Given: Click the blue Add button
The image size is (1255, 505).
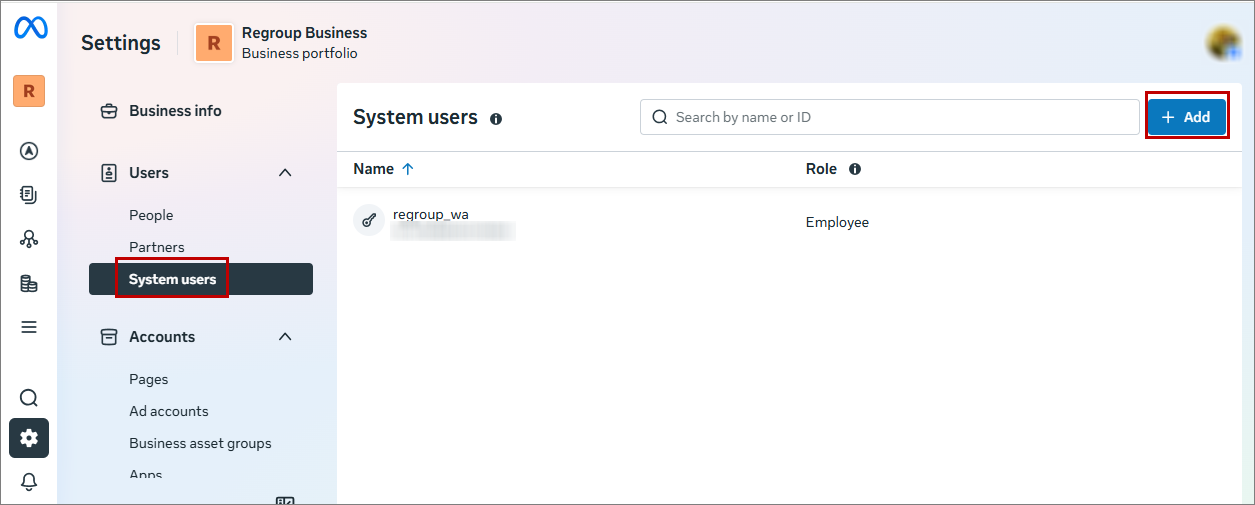Looking at the screenshot, I should [1186, 117].
